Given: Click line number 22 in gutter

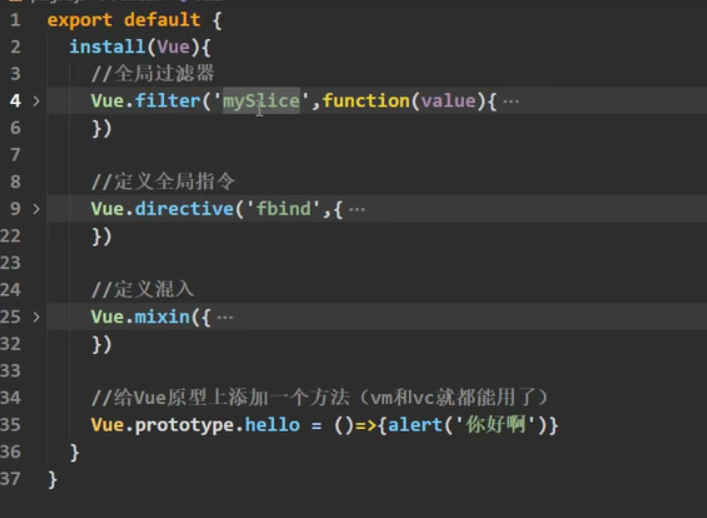Looking at the screenshot, I should coord(10,236).
